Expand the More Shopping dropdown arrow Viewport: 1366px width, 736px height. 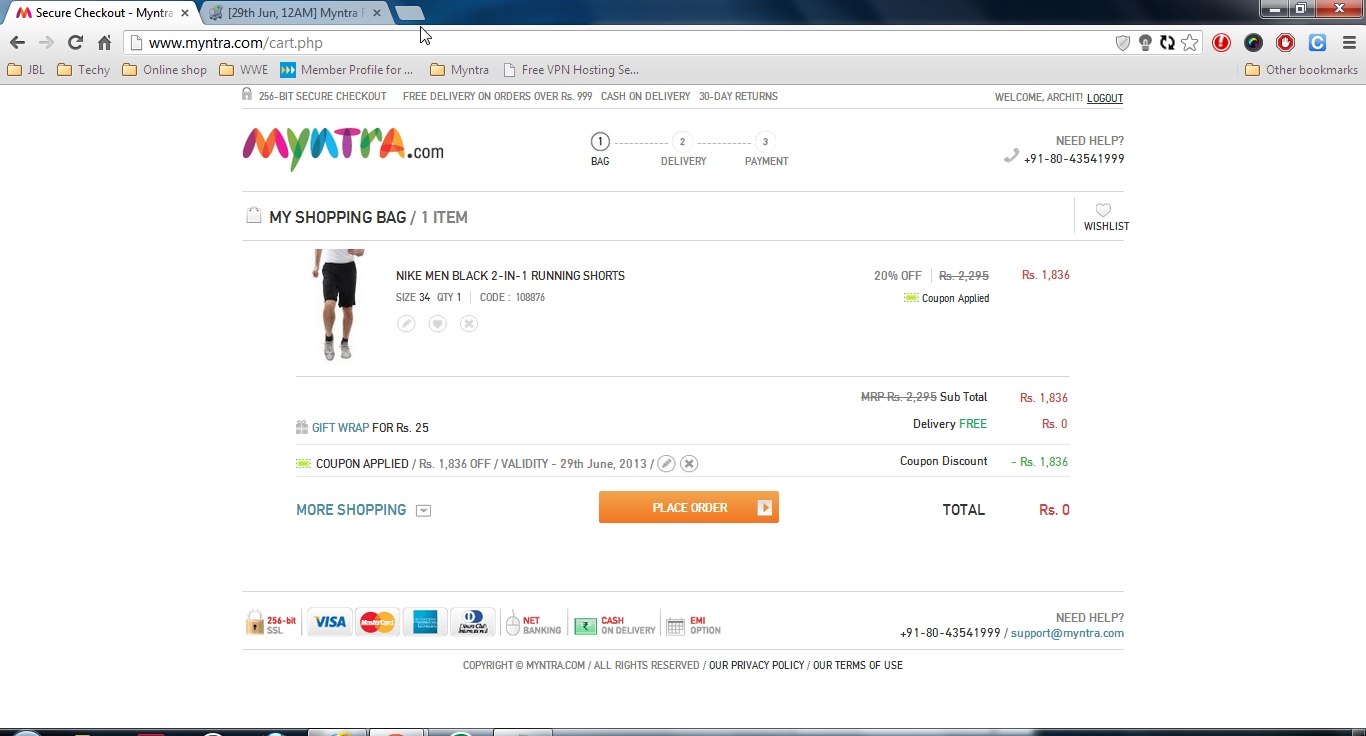pos(423,510)
